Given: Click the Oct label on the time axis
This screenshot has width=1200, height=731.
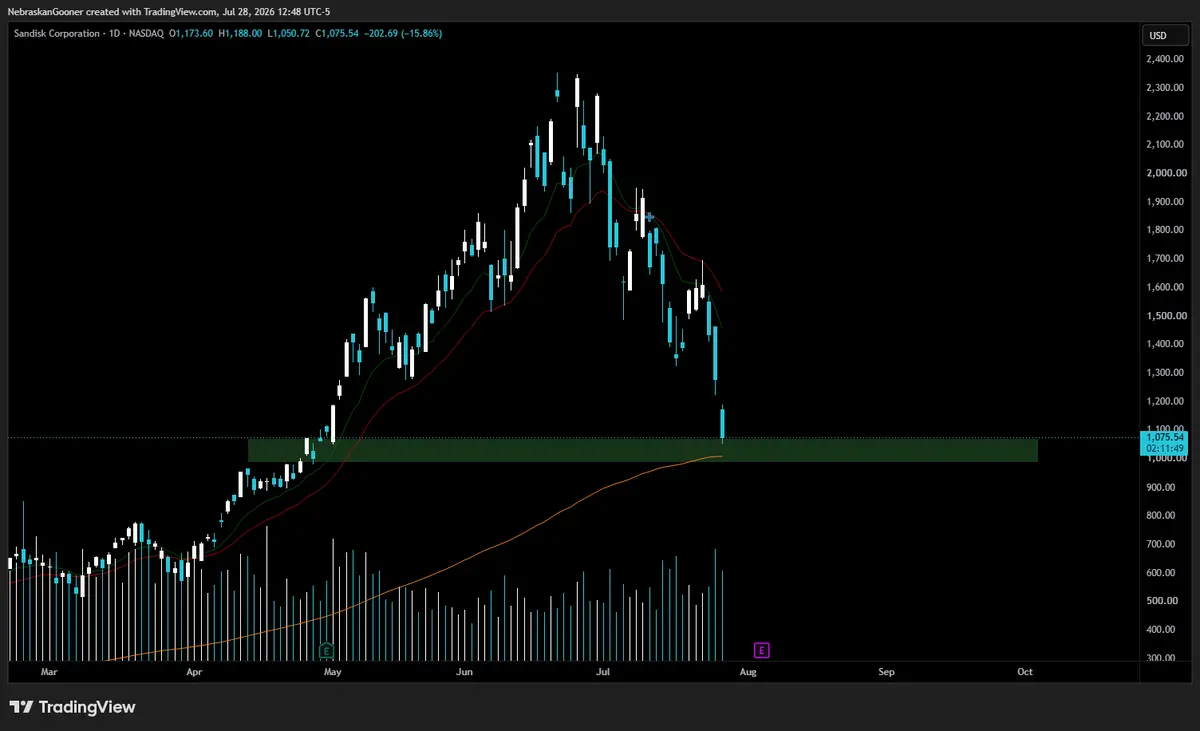Looking at the screenshot, I should tap(1025, 673).
